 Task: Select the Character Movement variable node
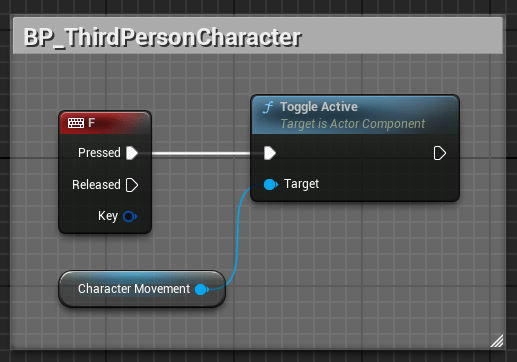pos(142,289)
